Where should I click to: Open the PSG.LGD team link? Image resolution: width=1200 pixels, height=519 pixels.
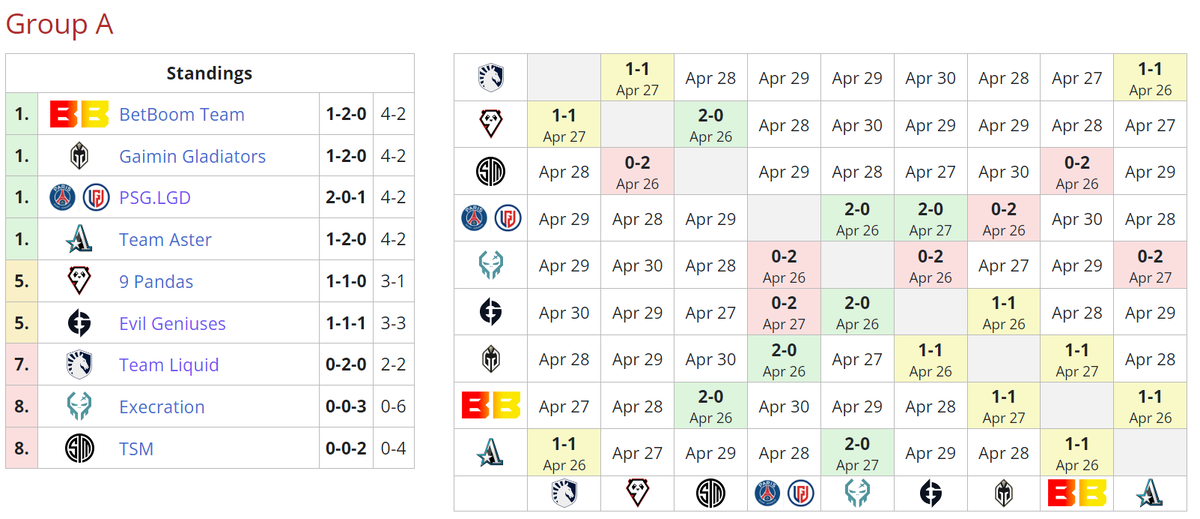tap(154, 198)
